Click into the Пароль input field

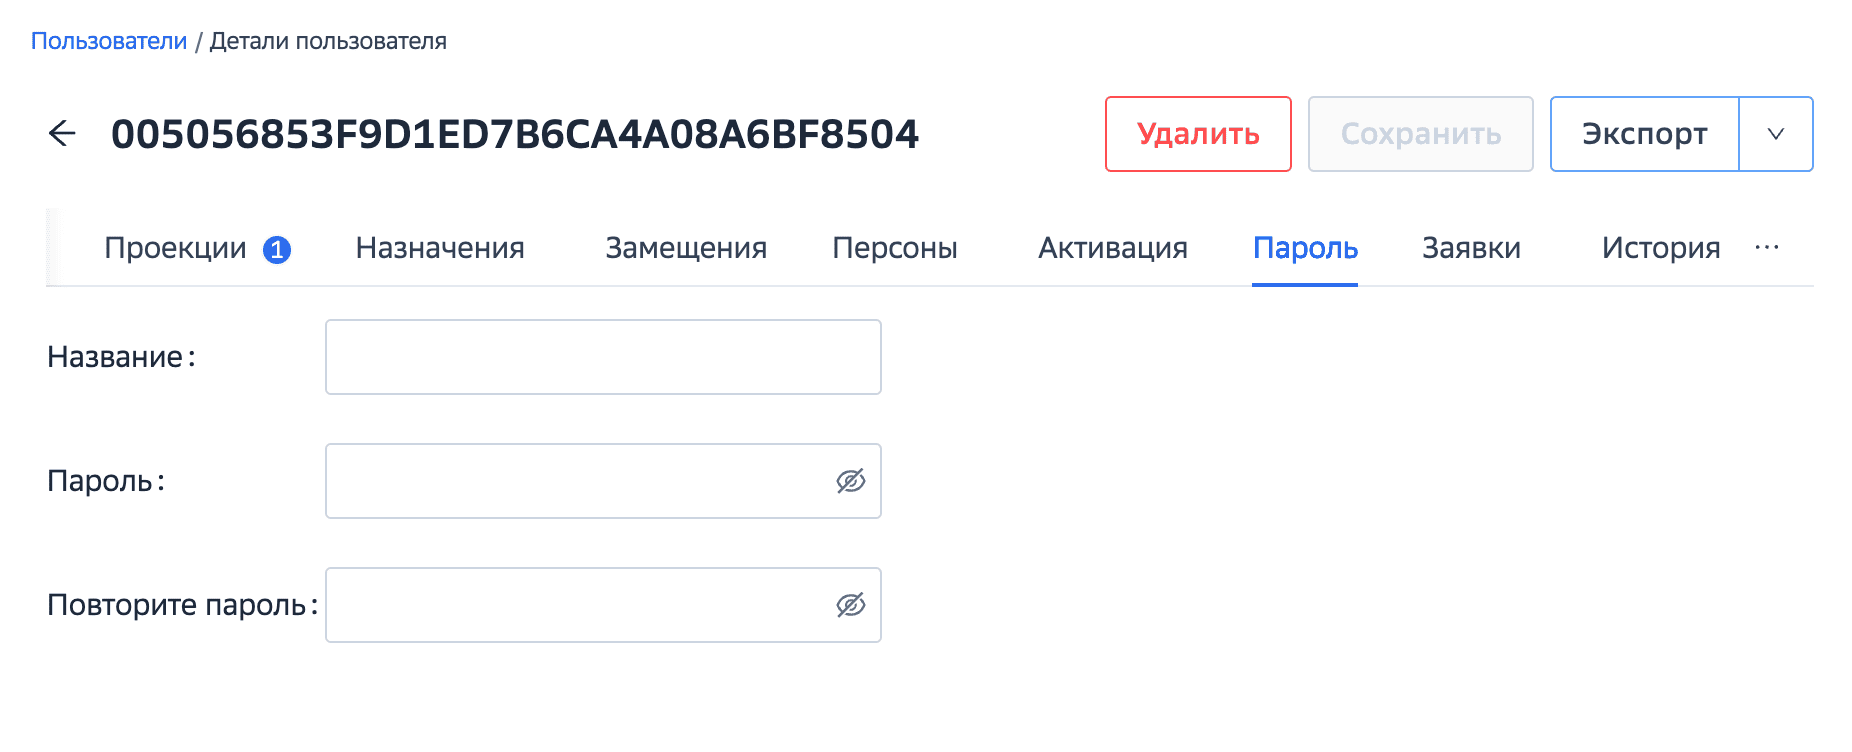[x=575, y=481]
